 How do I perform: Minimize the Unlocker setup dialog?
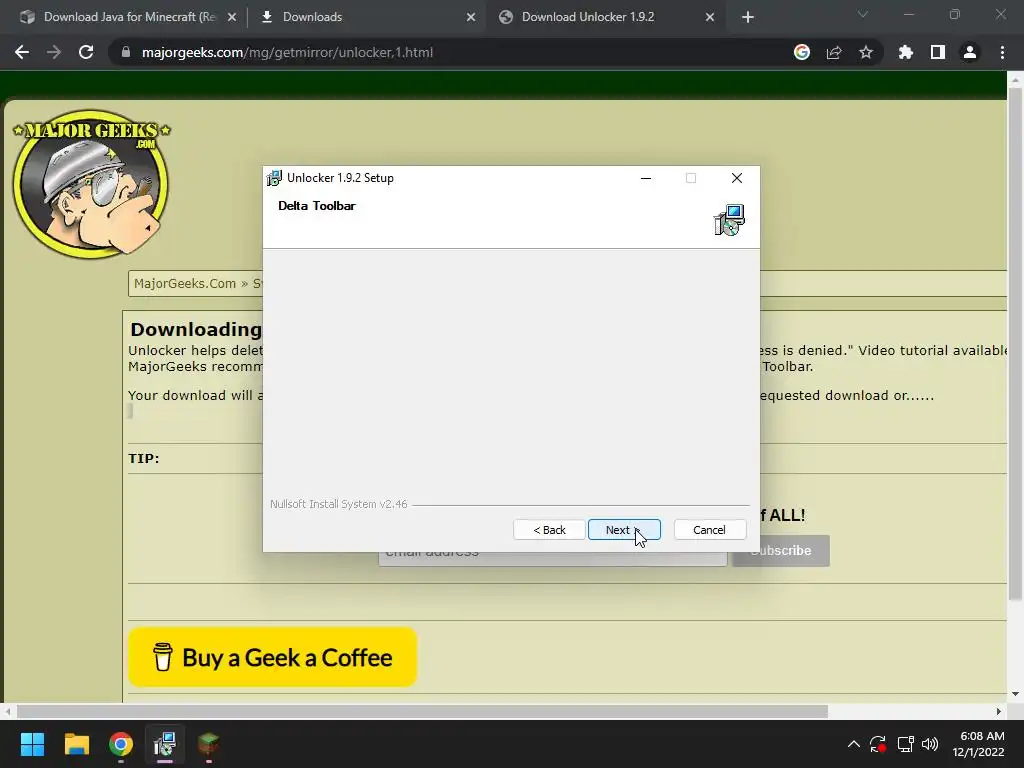(x=646, y=178)
